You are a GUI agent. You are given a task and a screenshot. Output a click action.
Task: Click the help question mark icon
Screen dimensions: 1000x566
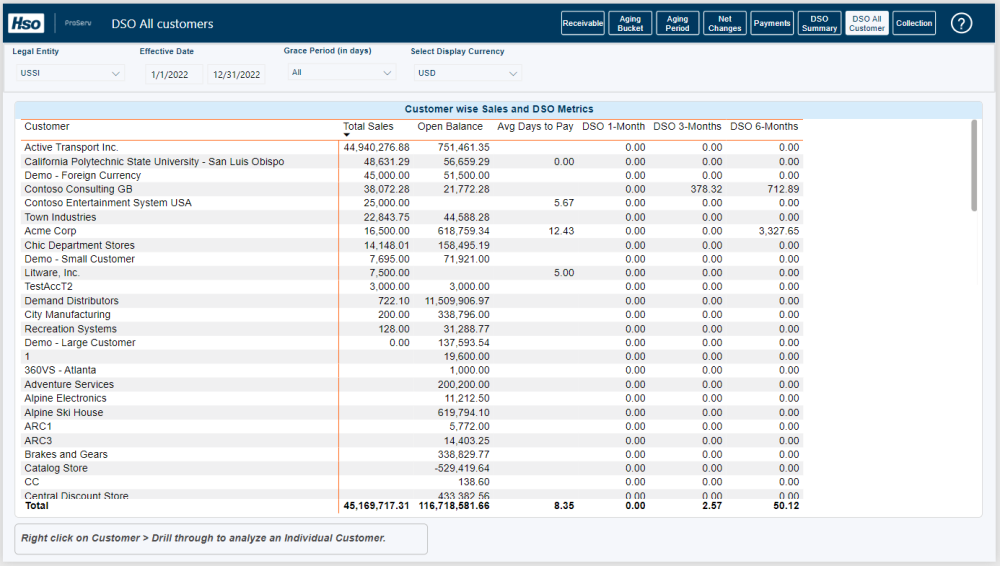click(961, 23)
